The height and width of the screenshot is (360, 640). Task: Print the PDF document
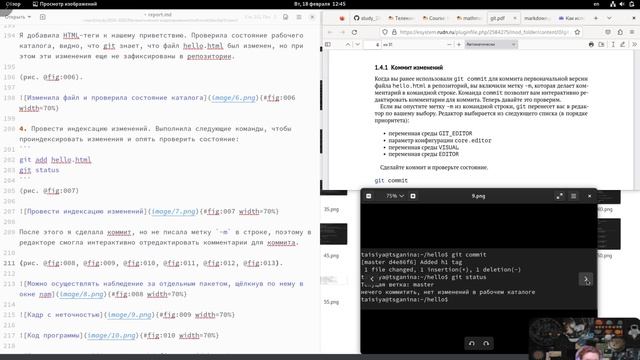point(591,44)
